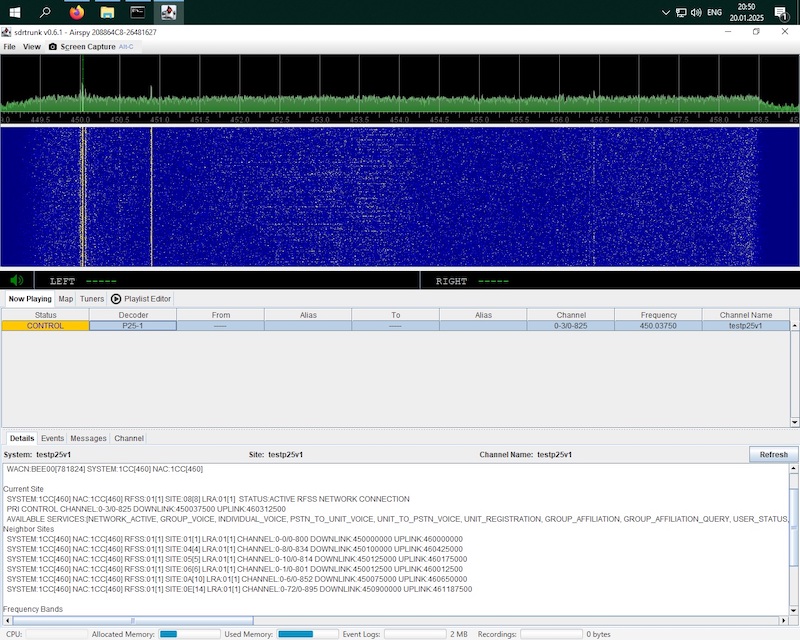The height and width of the screenshot is (640, 800).
Task: Select the CONTROL channel row
Action: tap(45, 325)
